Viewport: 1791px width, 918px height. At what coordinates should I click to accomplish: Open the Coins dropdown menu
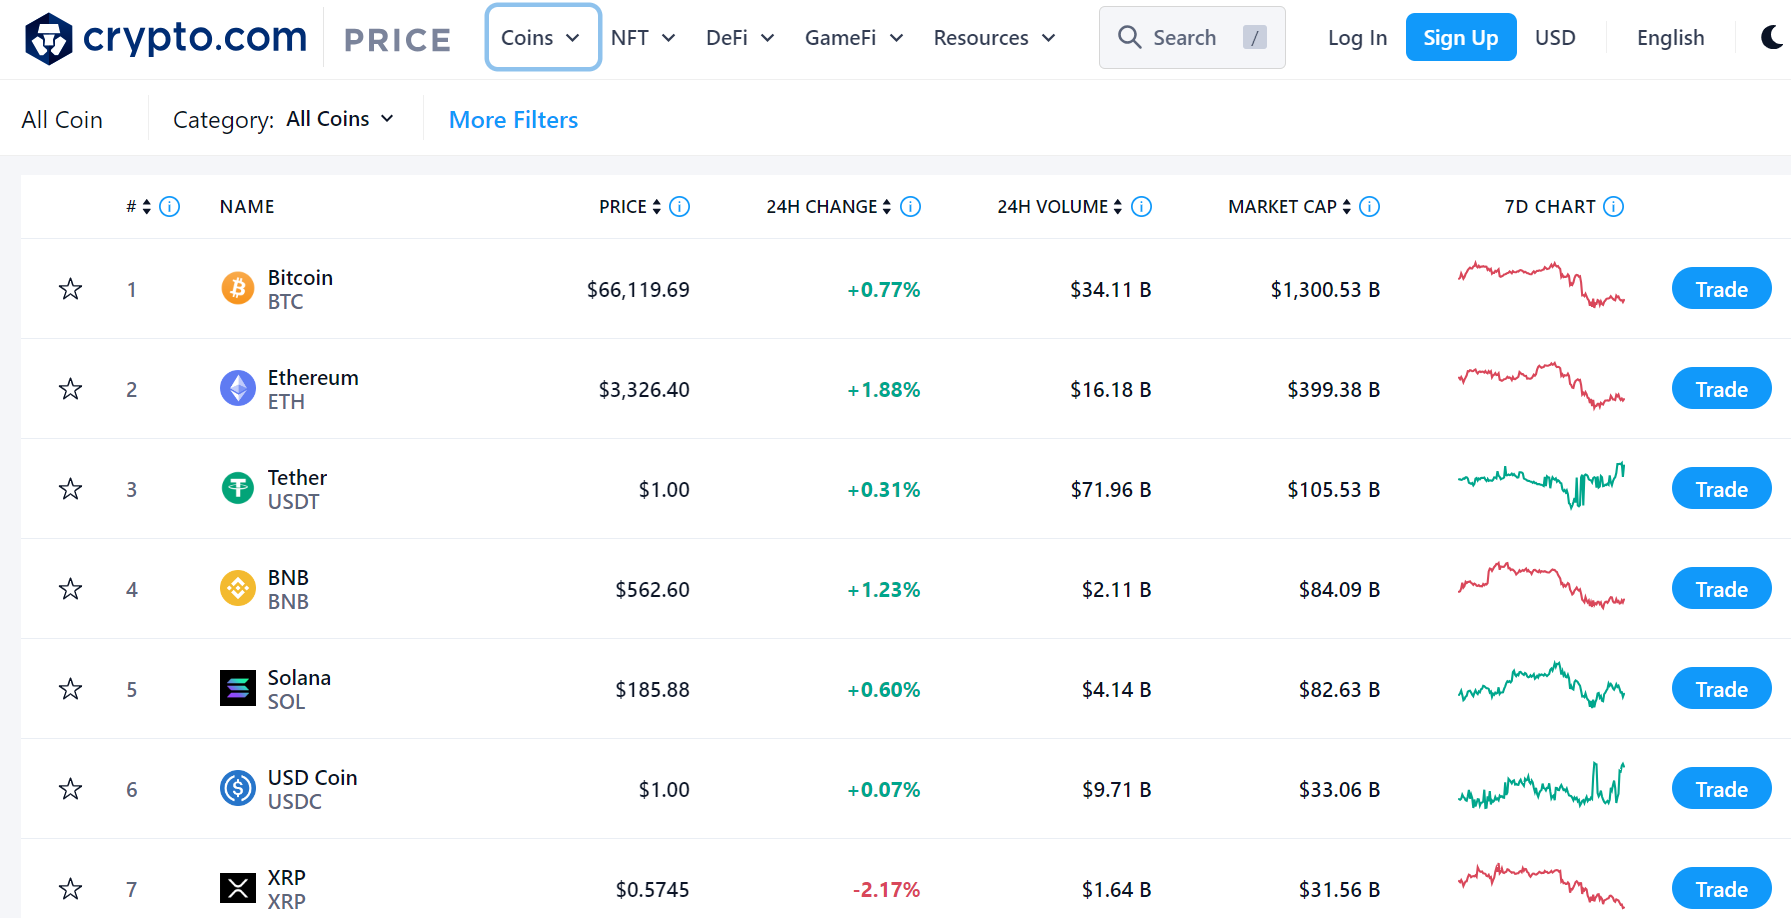pyautogui.click(x=543, y=37)
